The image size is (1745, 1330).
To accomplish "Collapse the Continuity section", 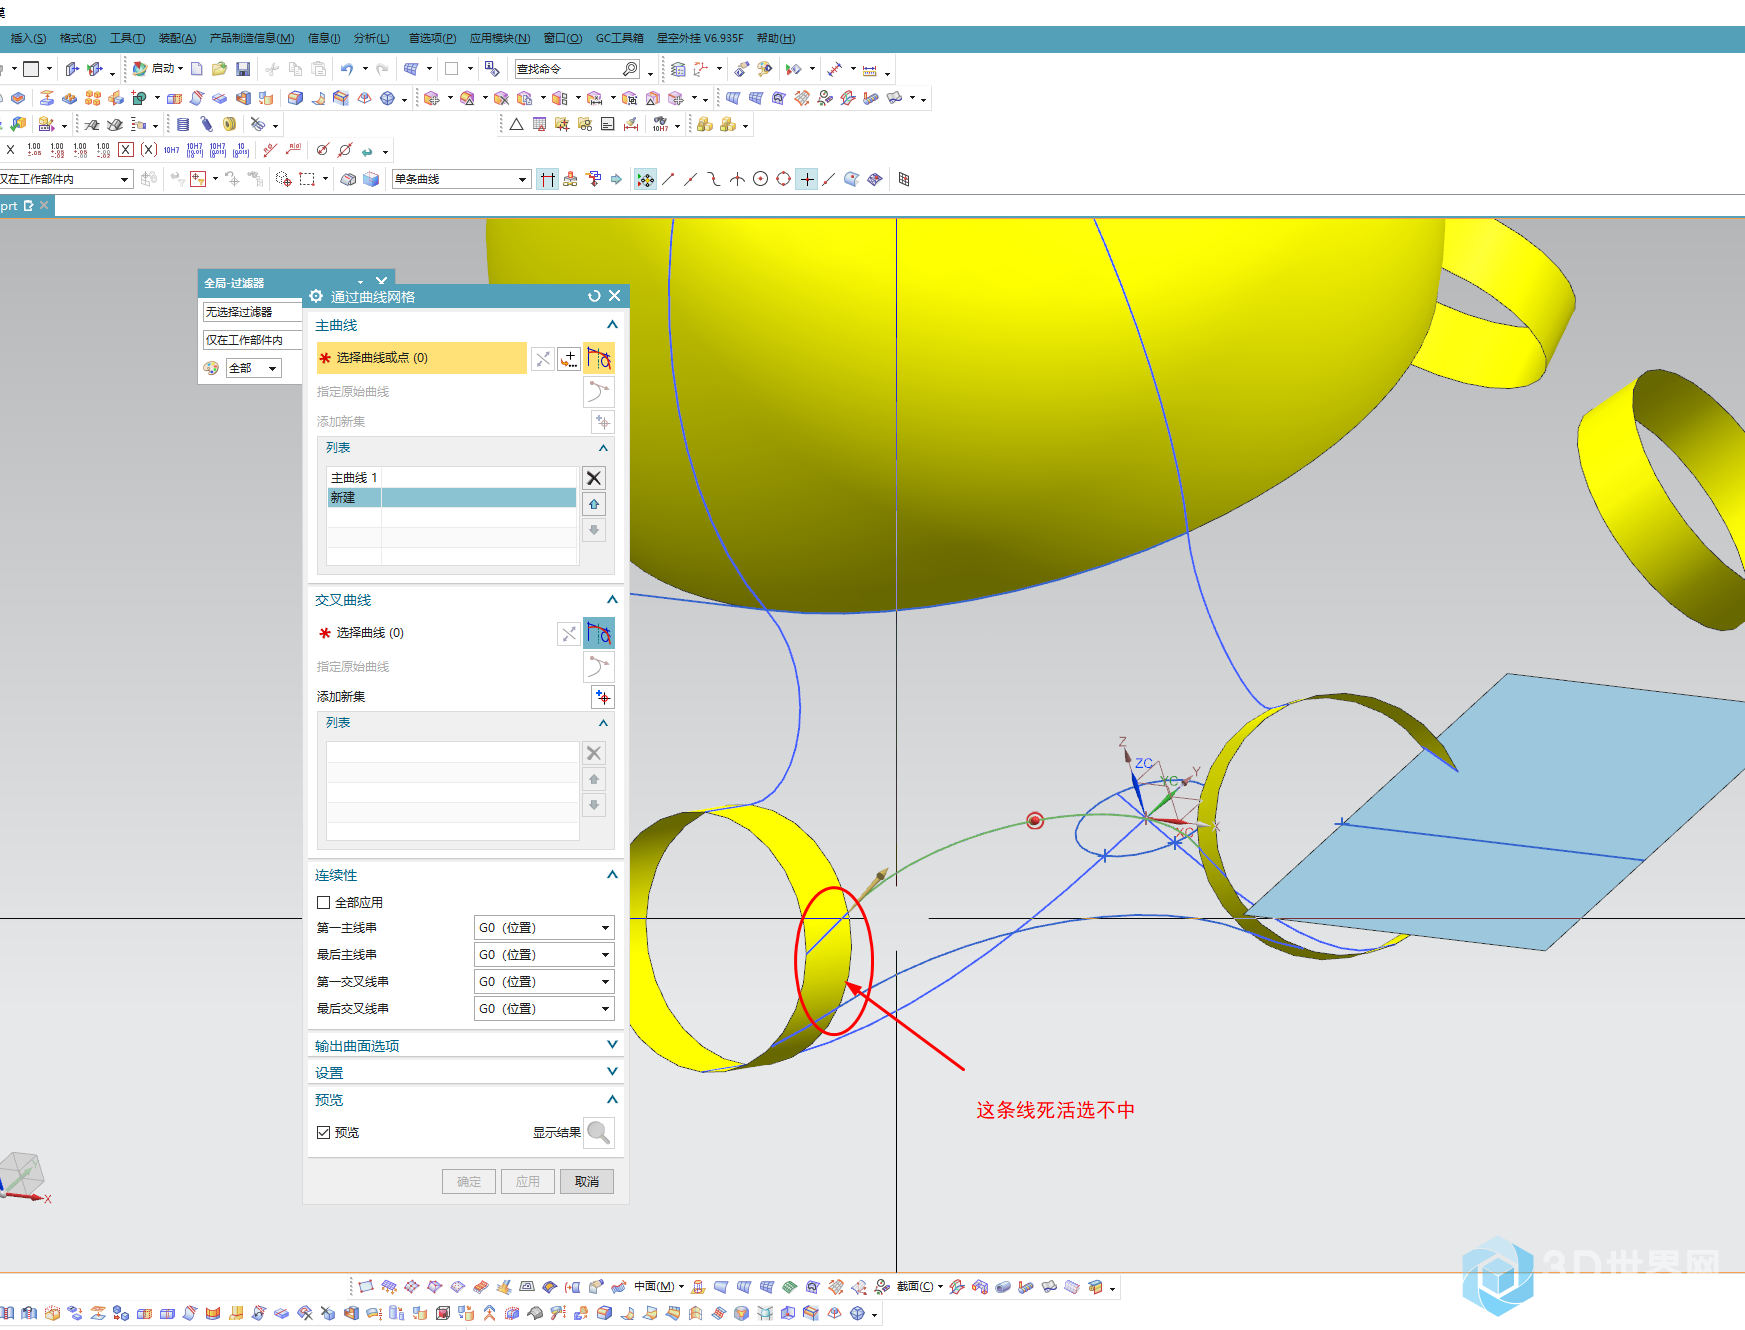I will [x=612, y=875].
